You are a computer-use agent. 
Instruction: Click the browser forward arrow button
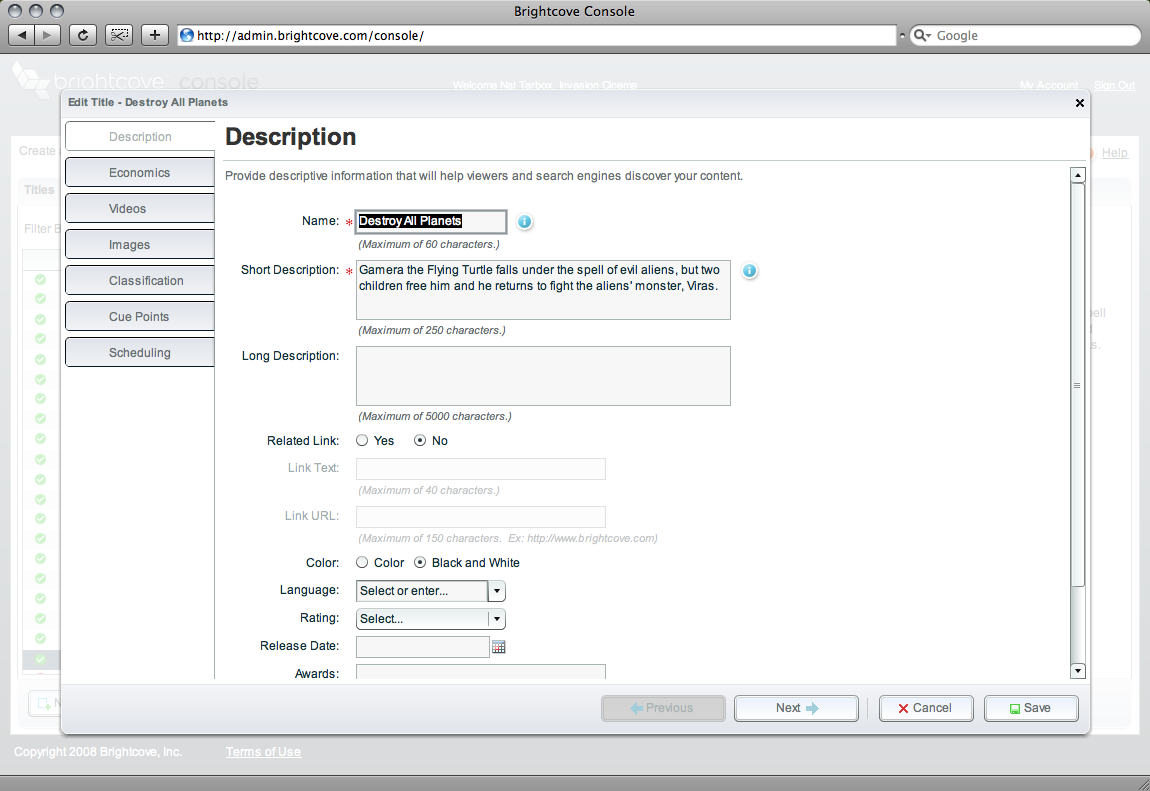(48, 35)
